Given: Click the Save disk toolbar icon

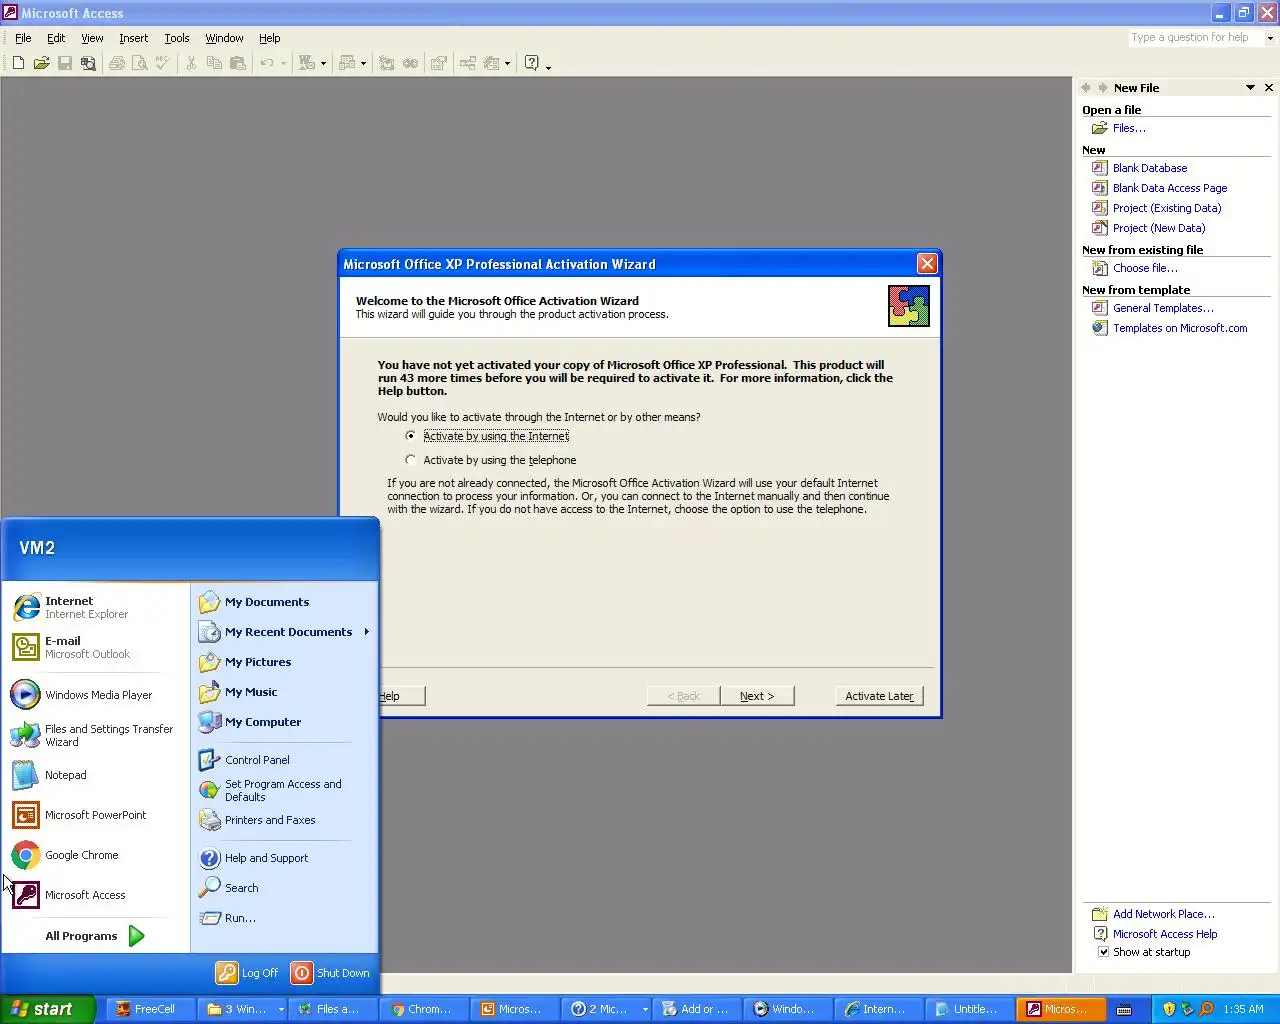Looking at the screenshot, I should [x=65, y=63].
